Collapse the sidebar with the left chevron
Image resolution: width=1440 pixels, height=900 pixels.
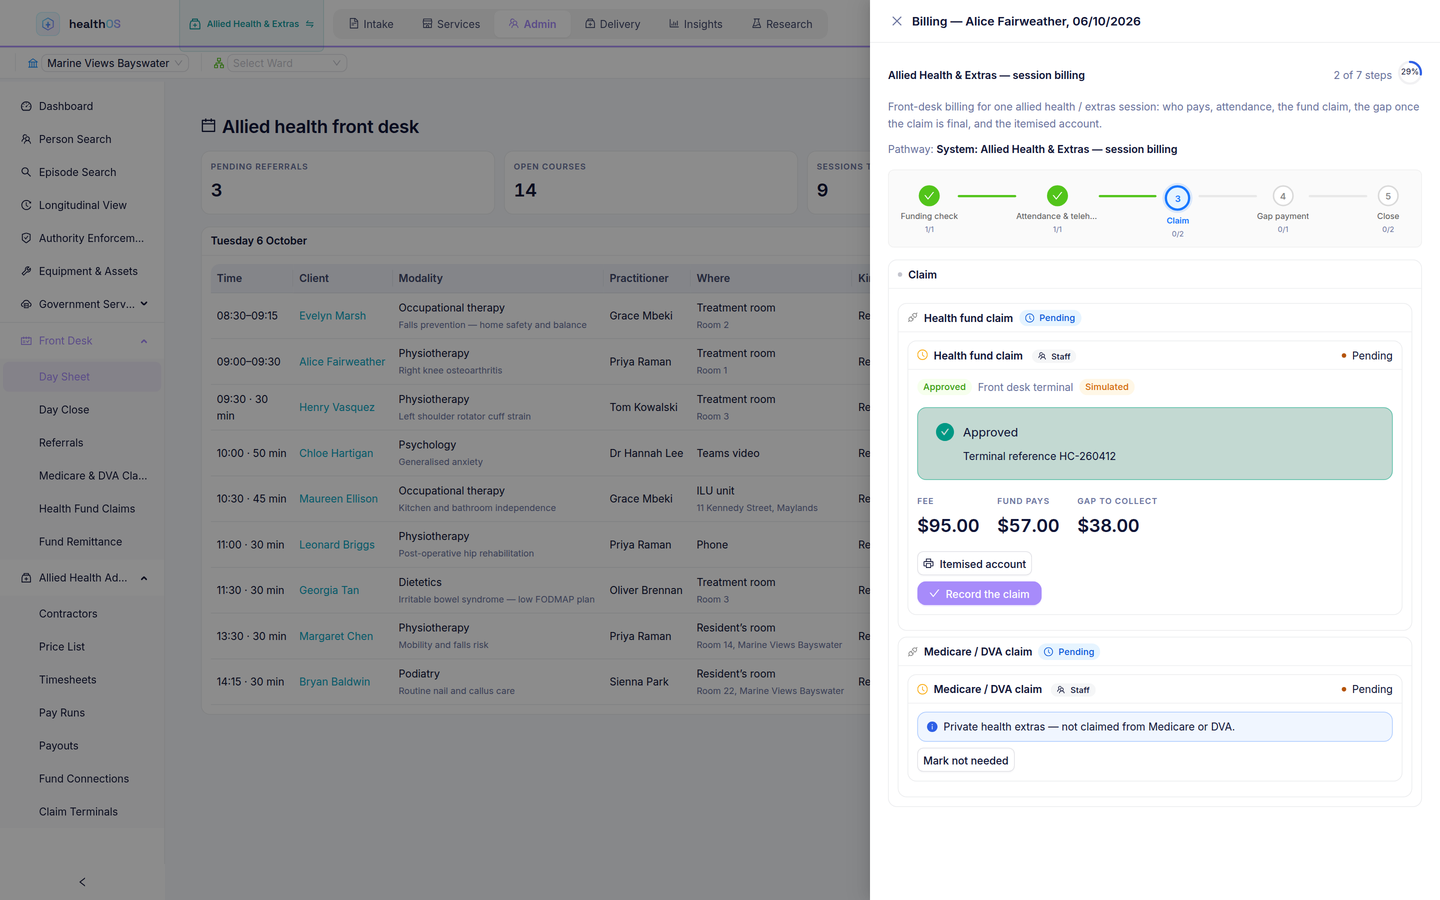coord(82,882)
